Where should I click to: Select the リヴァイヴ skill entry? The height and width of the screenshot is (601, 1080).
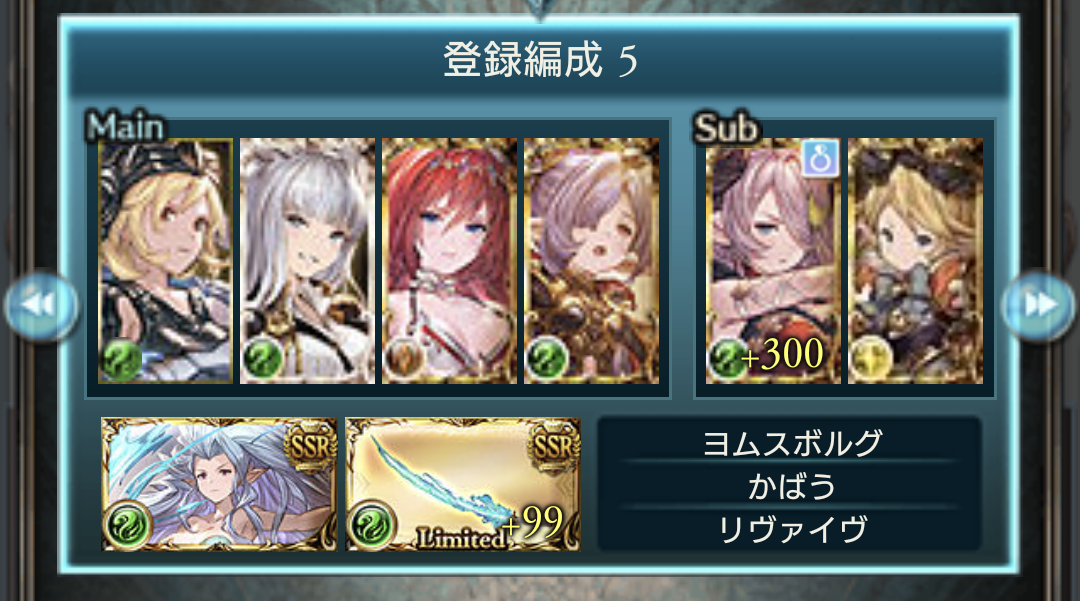point(791,529)
